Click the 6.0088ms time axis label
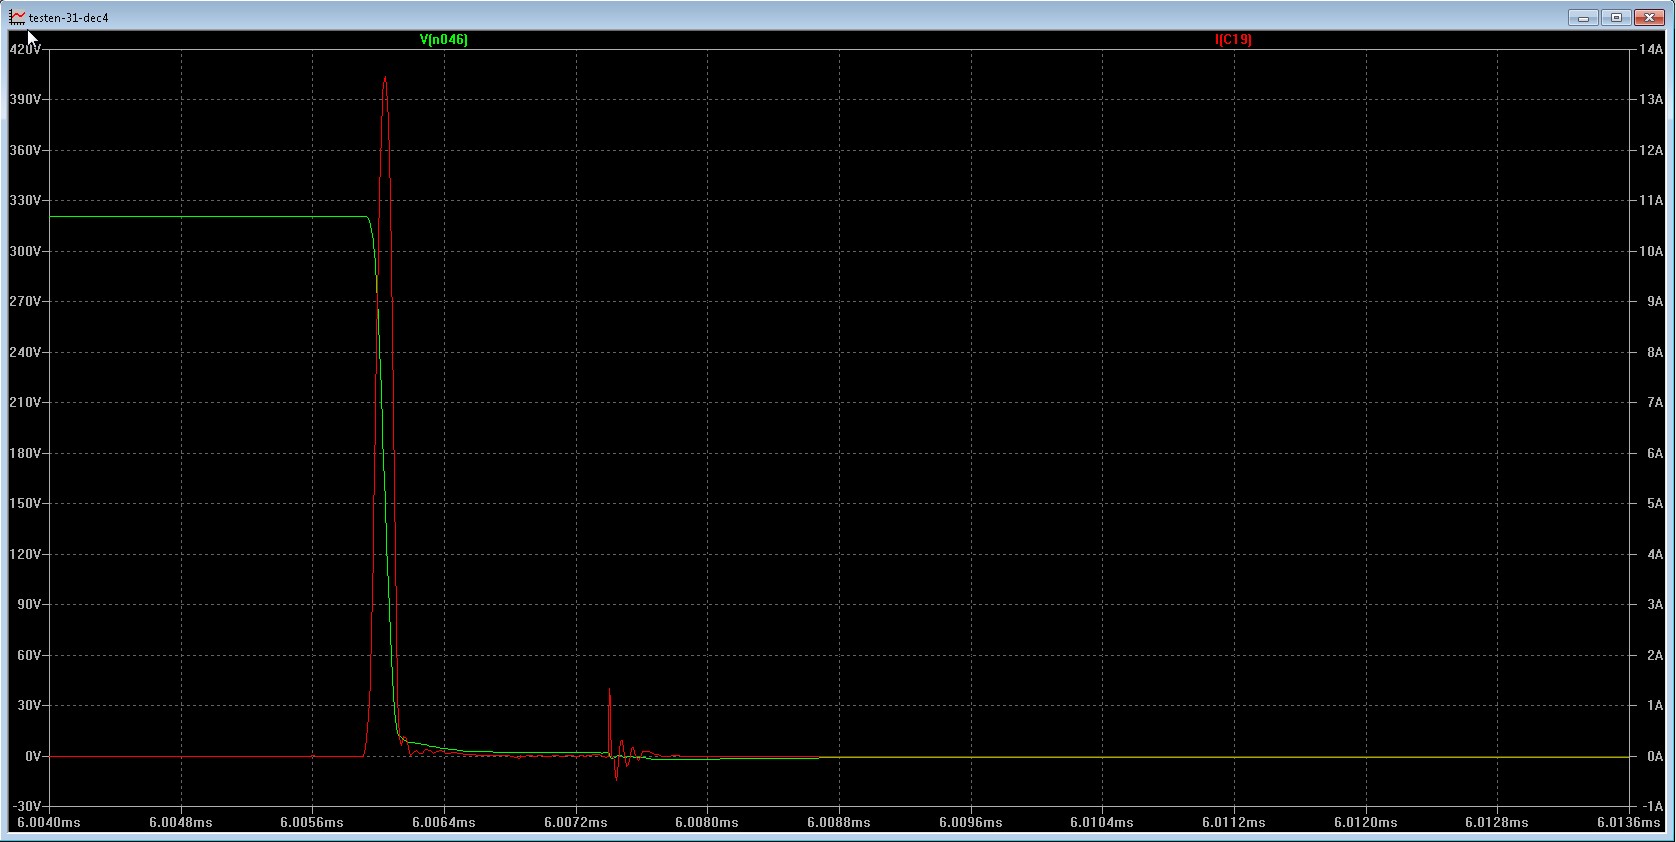The width and height of the screenshot is (1676, 842). click(x=839, y=823)
